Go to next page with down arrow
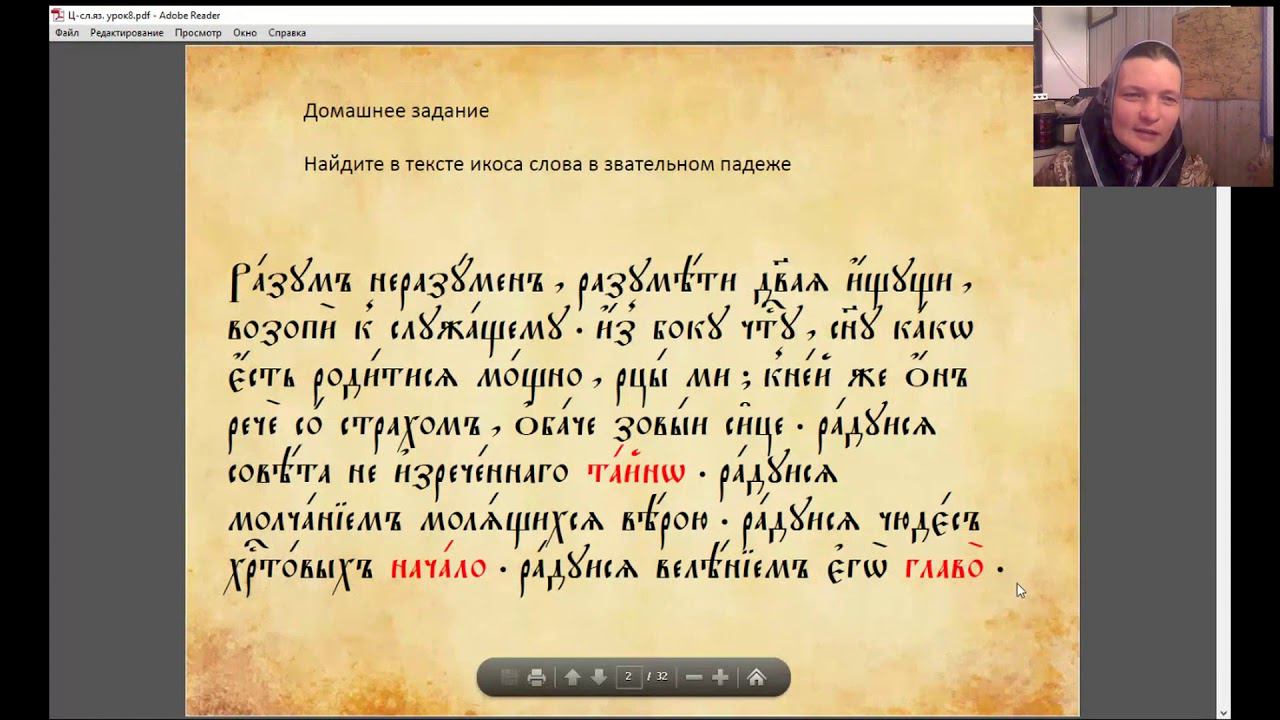 [599, 677]
